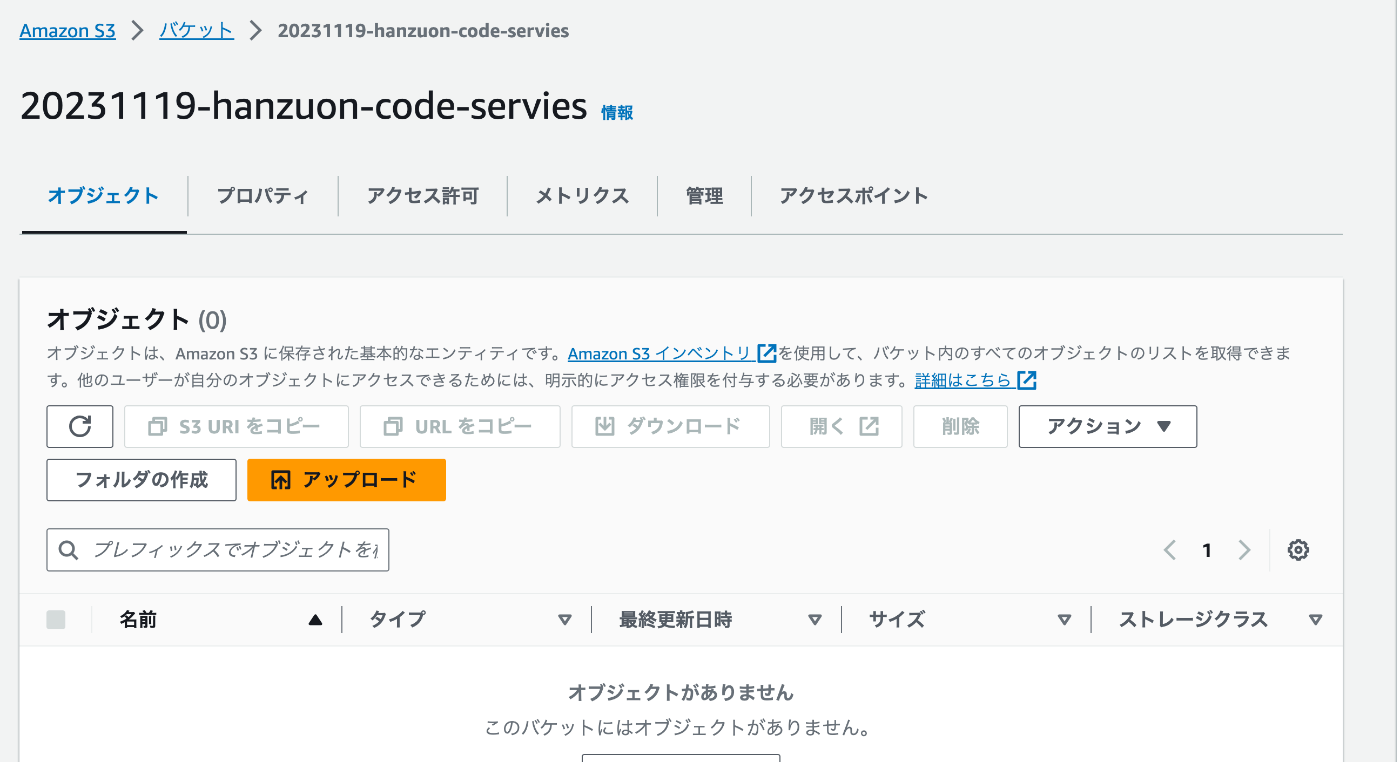
Task: Click the バケット breadcrumb link
Action: click(x=196, y=31)
